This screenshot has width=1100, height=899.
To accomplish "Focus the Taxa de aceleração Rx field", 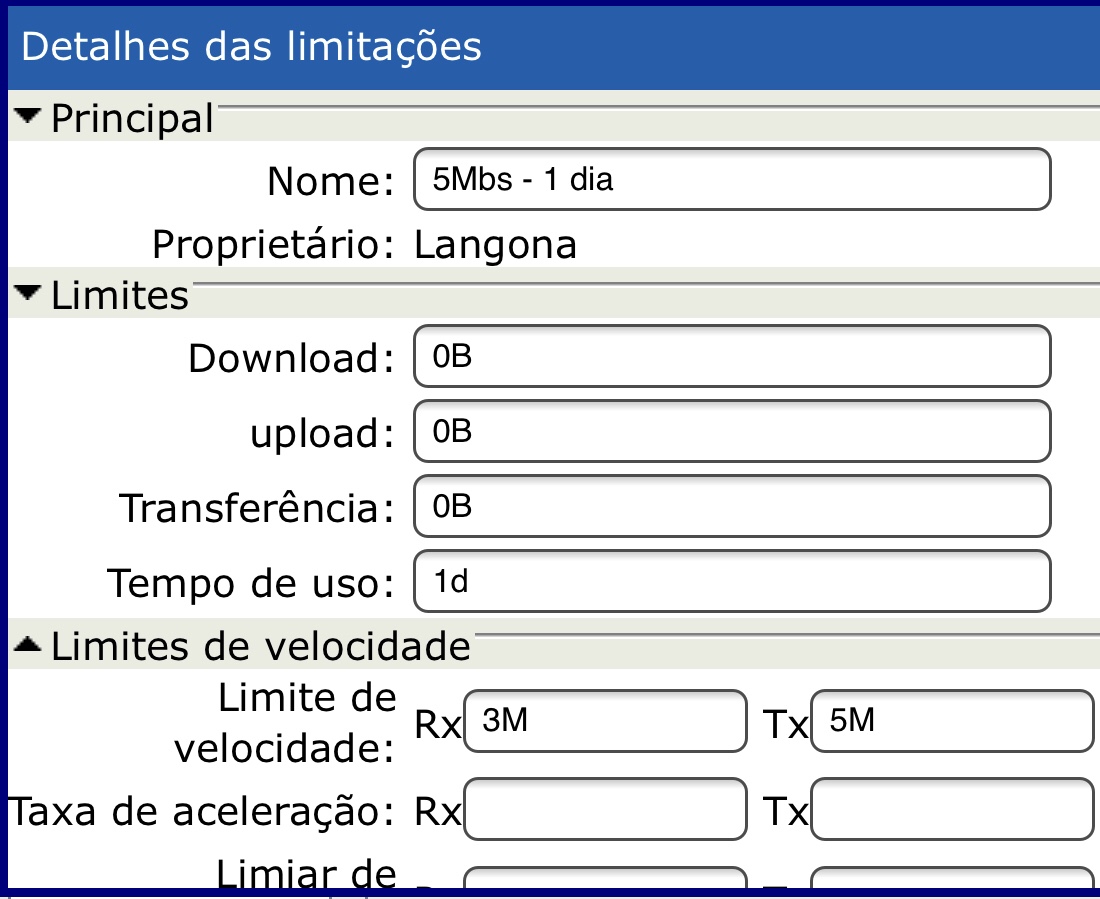I will point(605,810).
